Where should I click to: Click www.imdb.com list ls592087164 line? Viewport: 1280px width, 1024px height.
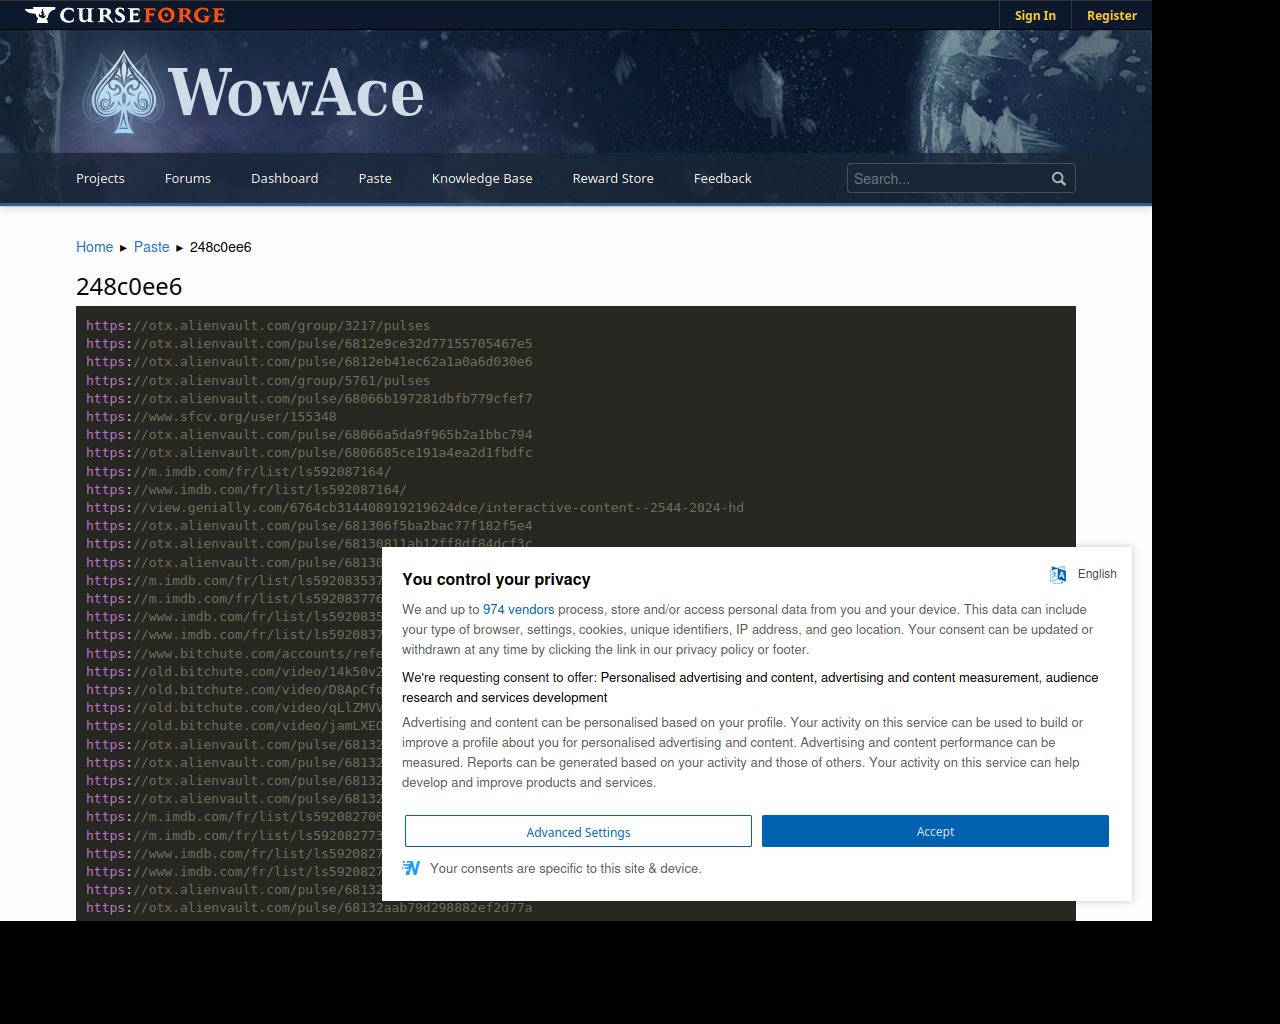pyautogui.click(x=246, y=490)
